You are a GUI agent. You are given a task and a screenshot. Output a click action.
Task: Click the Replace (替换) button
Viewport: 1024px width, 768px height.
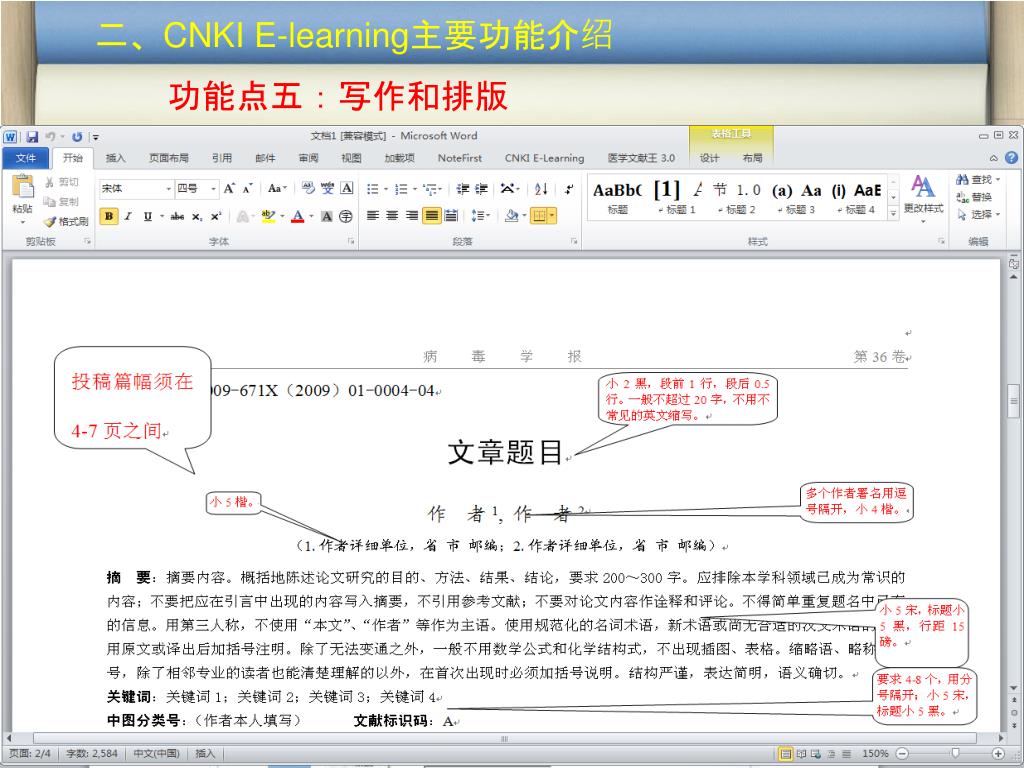click(x=974, y=197)
